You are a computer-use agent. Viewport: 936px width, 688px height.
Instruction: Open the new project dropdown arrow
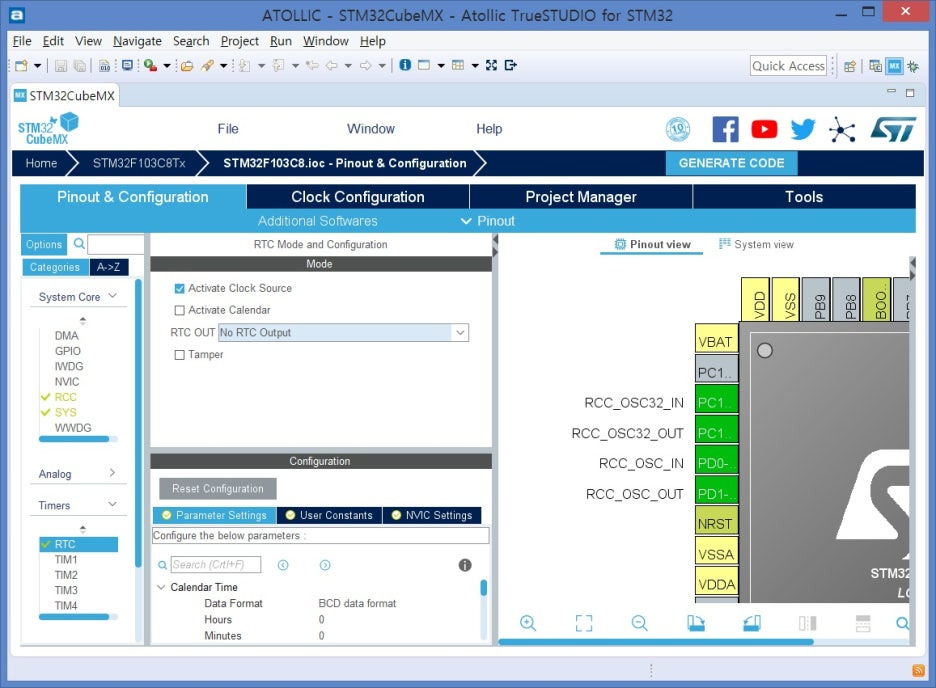click(x=37, y=65)
